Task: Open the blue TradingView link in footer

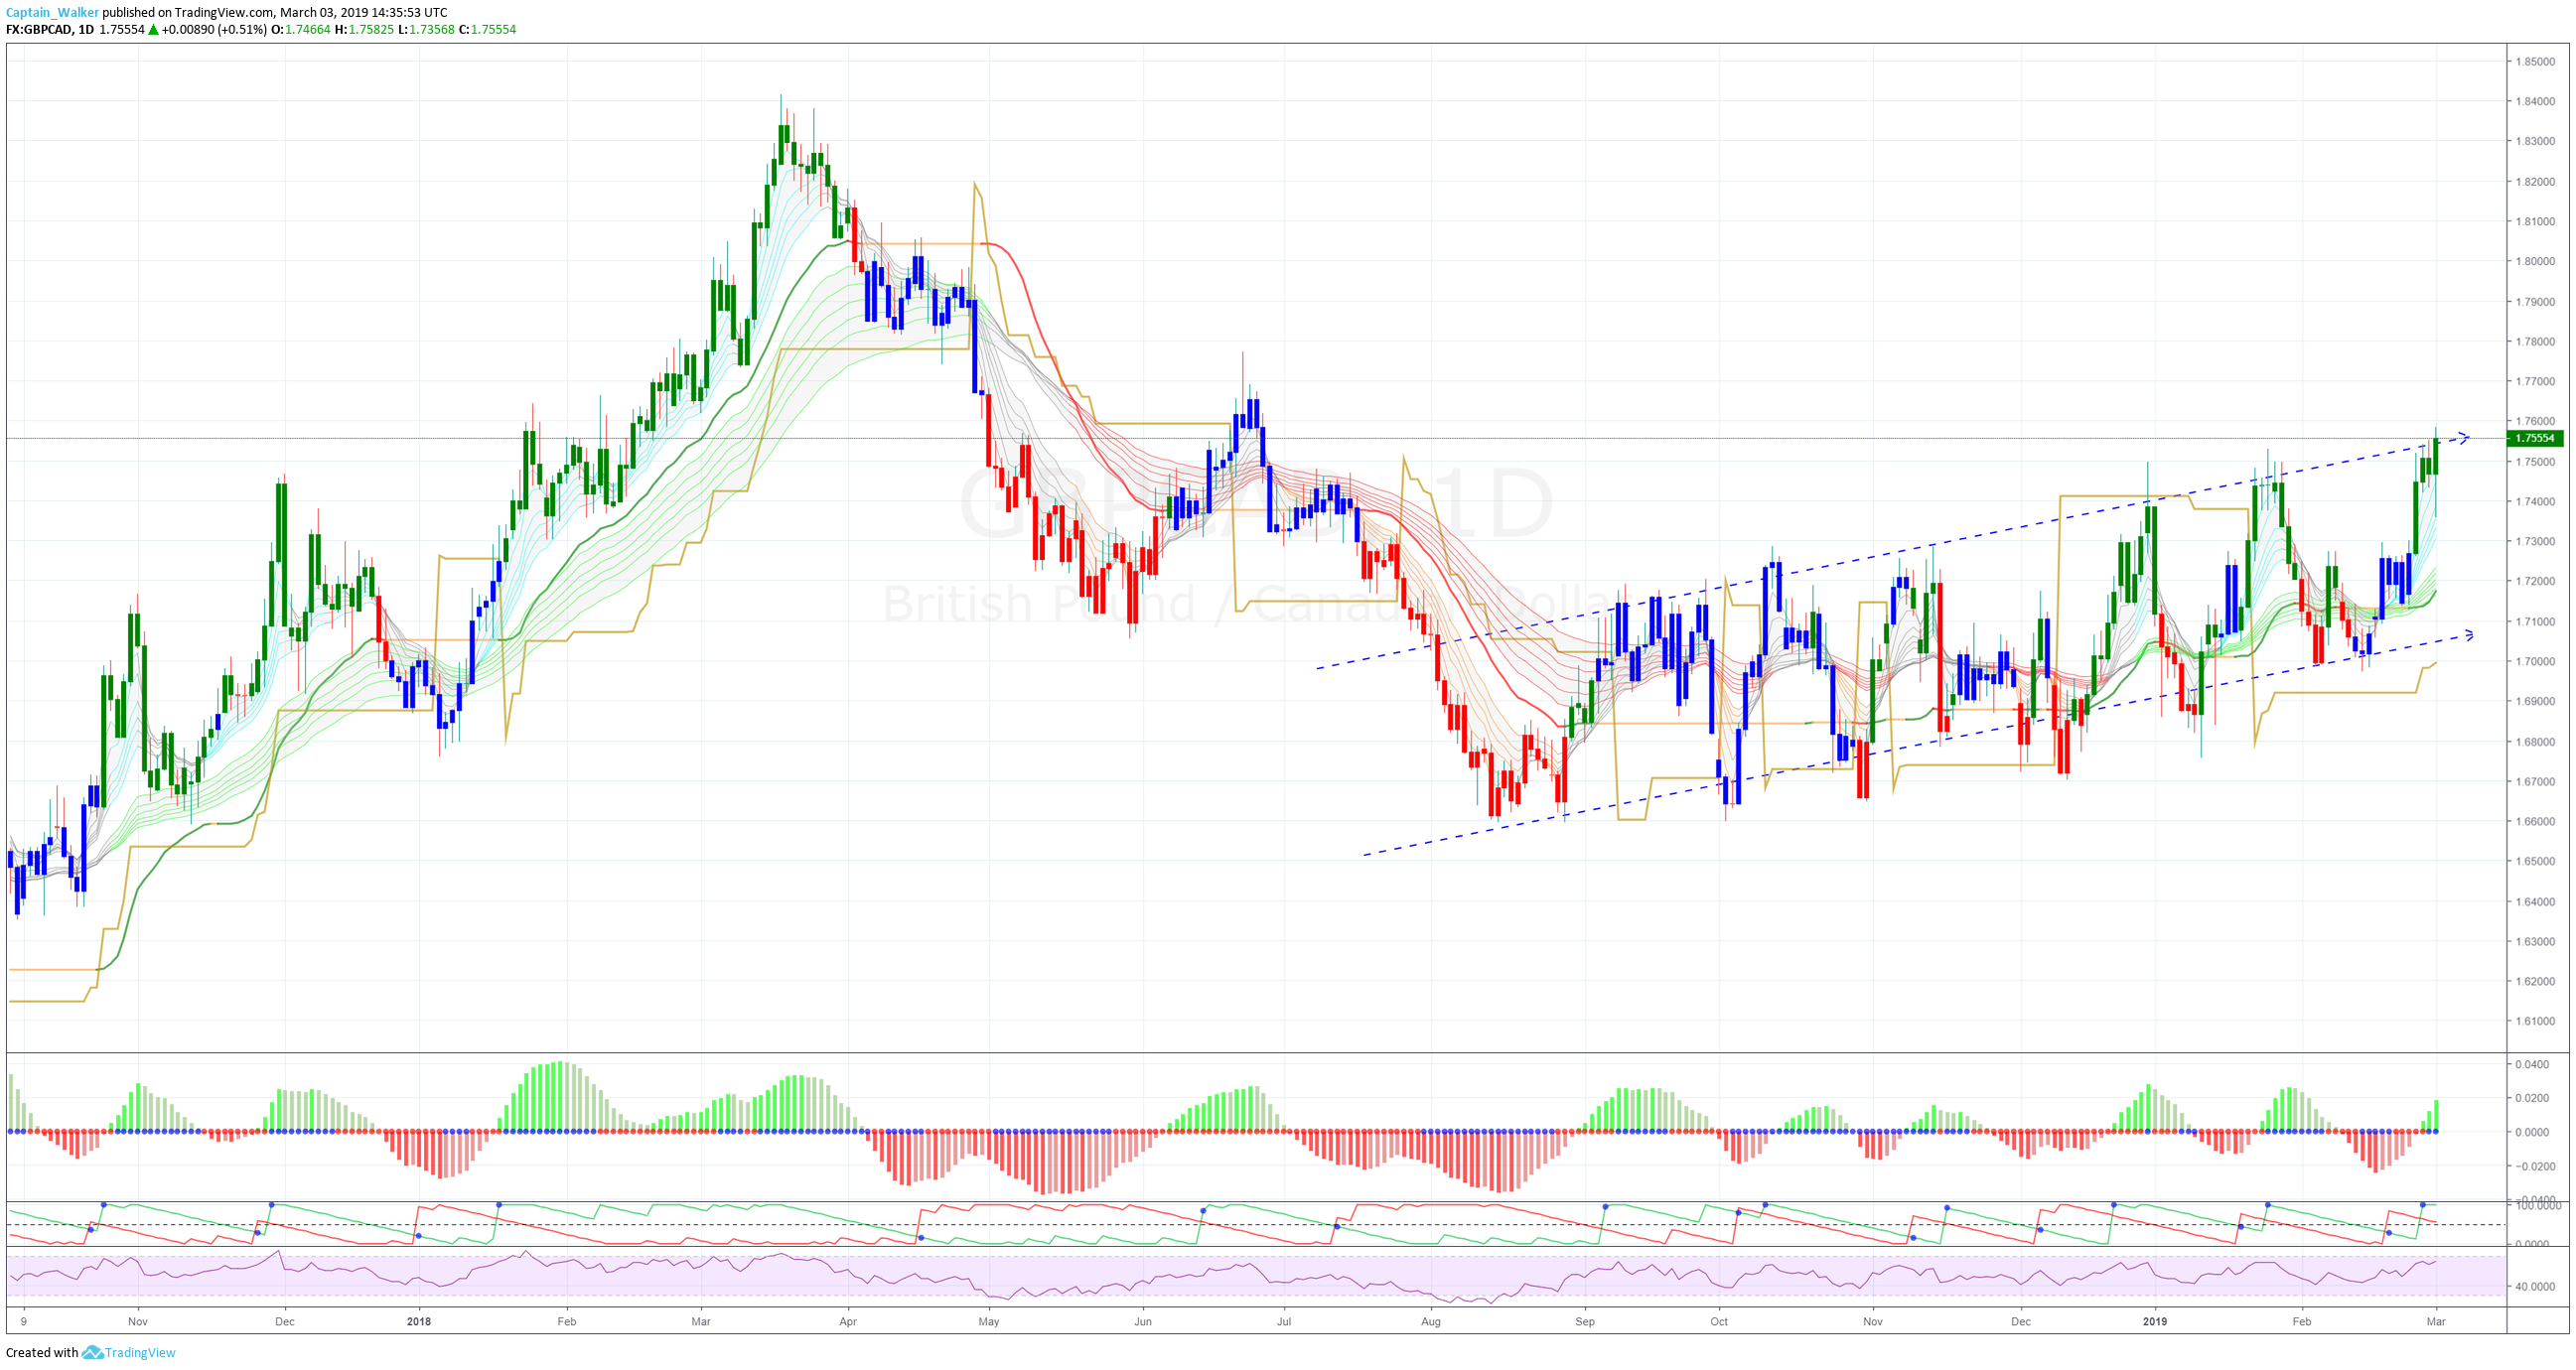Action: 140,1353
